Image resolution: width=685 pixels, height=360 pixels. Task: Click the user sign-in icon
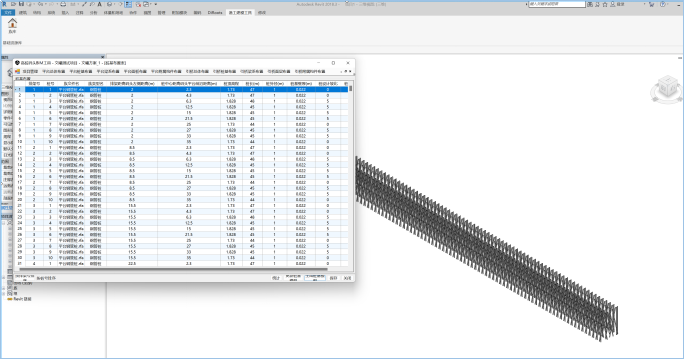tap(612, 4)
